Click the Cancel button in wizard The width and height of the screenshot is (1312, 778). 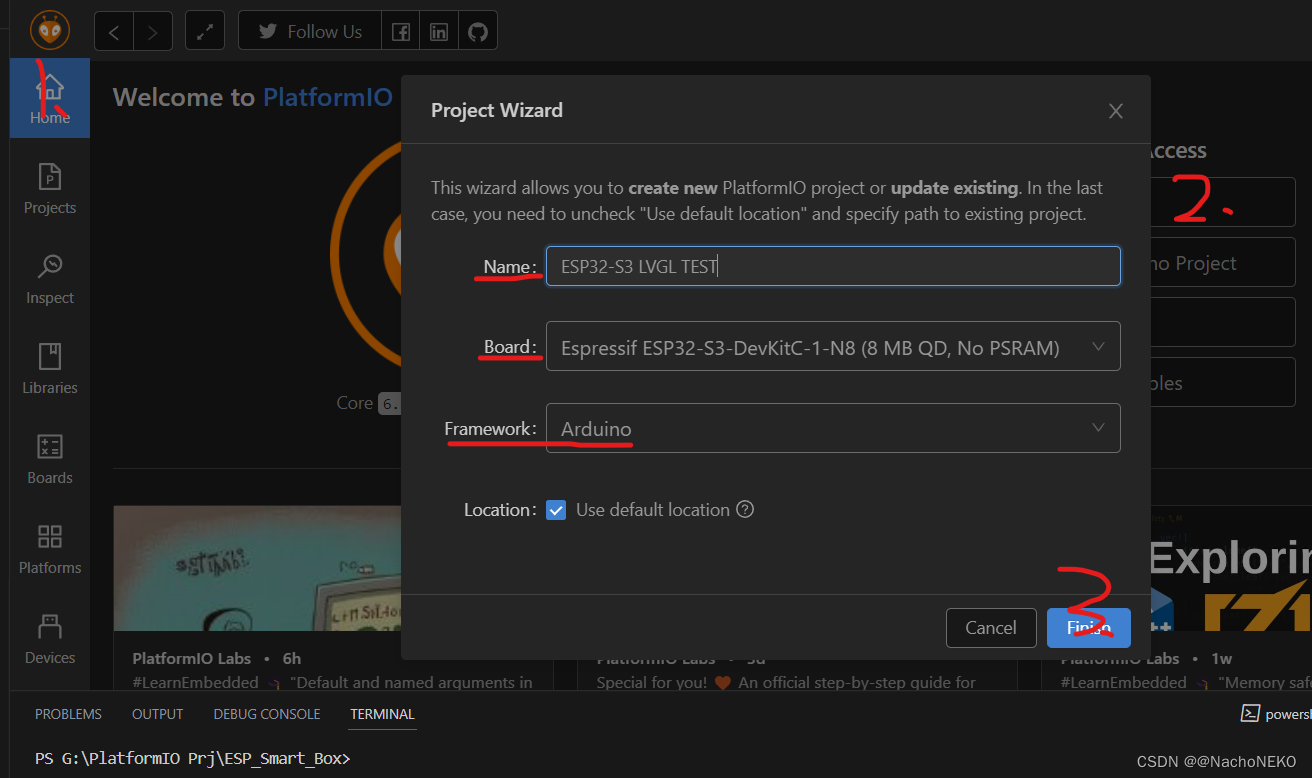[x=991, y=627]
